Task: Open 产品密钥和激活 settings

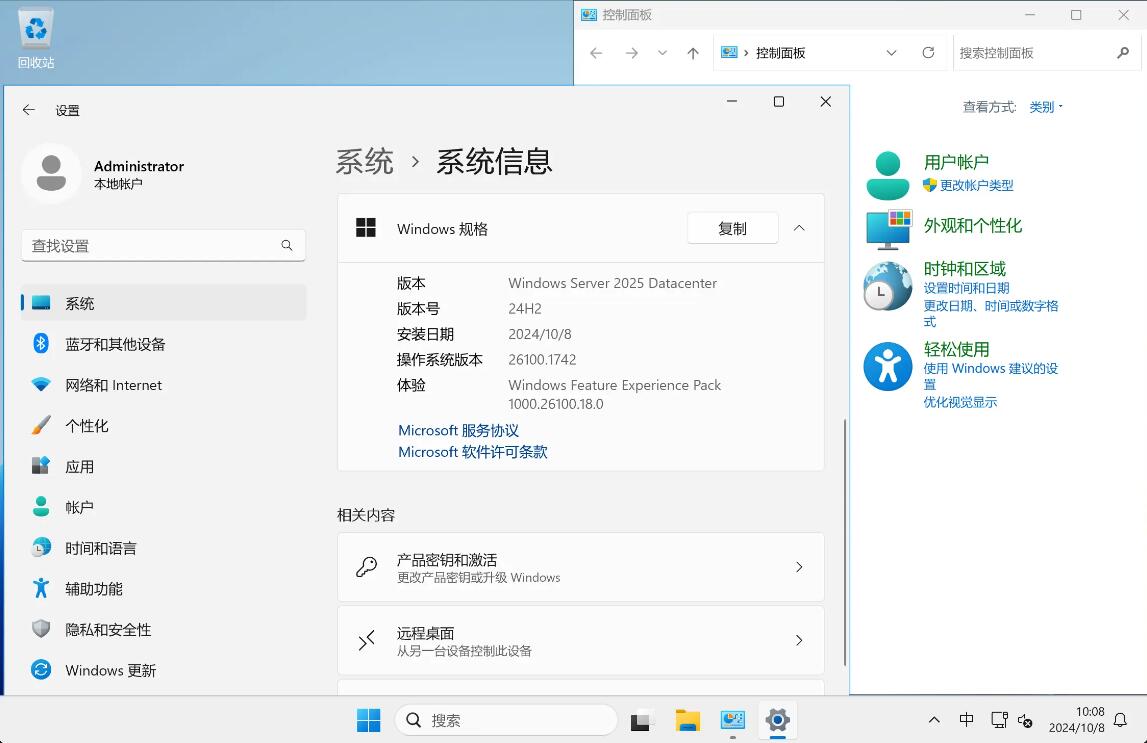Action: pos(581,567)
